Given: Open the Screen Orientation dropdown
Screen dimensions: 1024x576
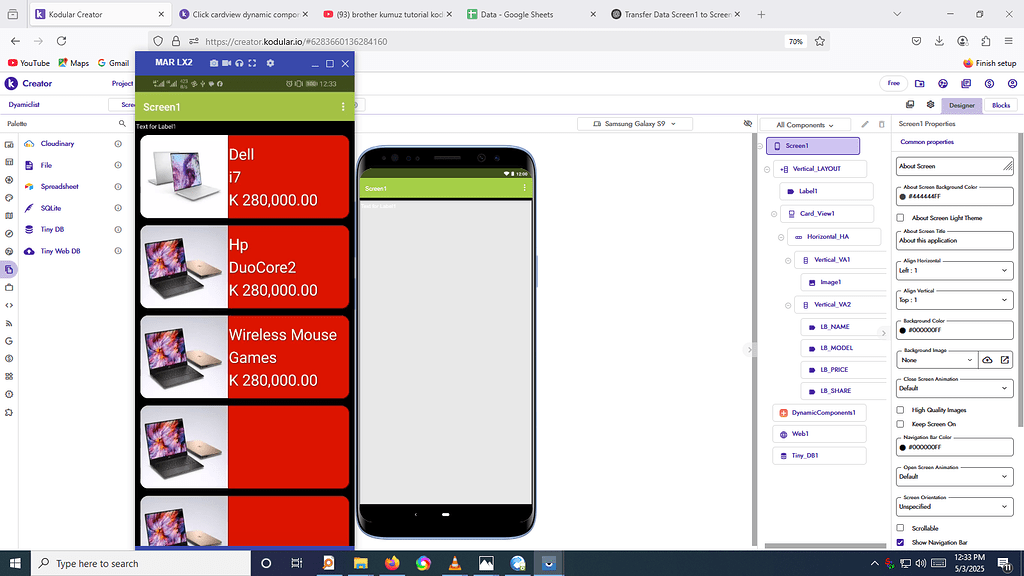Looking at the screenshot, I should click(954, 506).
